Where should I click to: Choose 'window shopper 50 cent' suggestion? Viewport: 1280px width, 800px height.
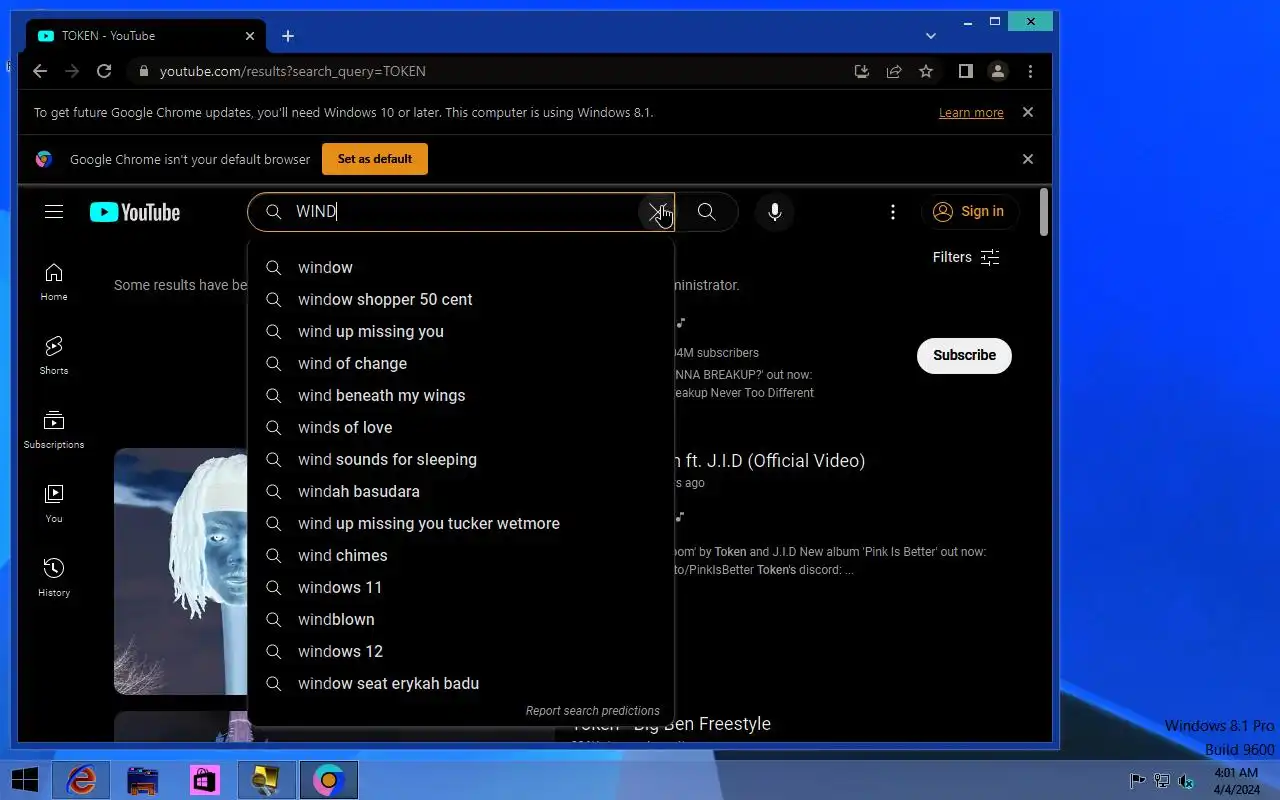coord(461,299)
